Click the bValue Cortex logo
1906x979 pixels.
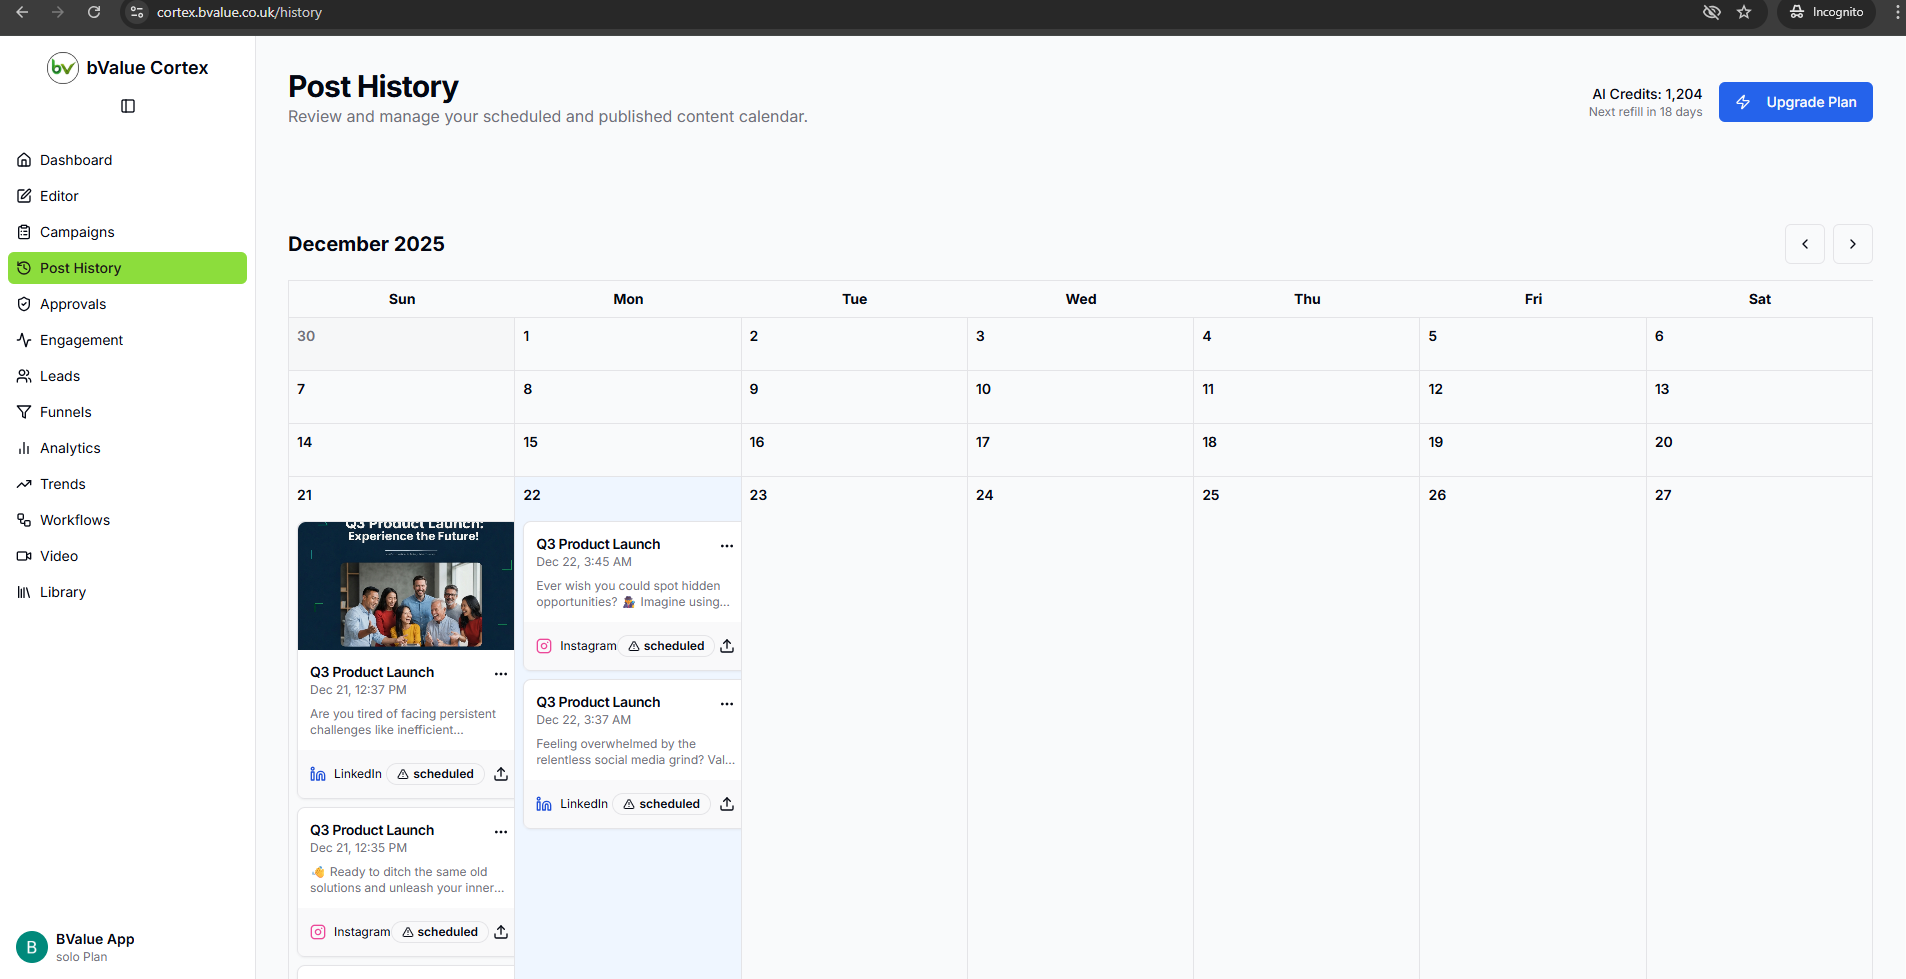[x=63, y=67]
